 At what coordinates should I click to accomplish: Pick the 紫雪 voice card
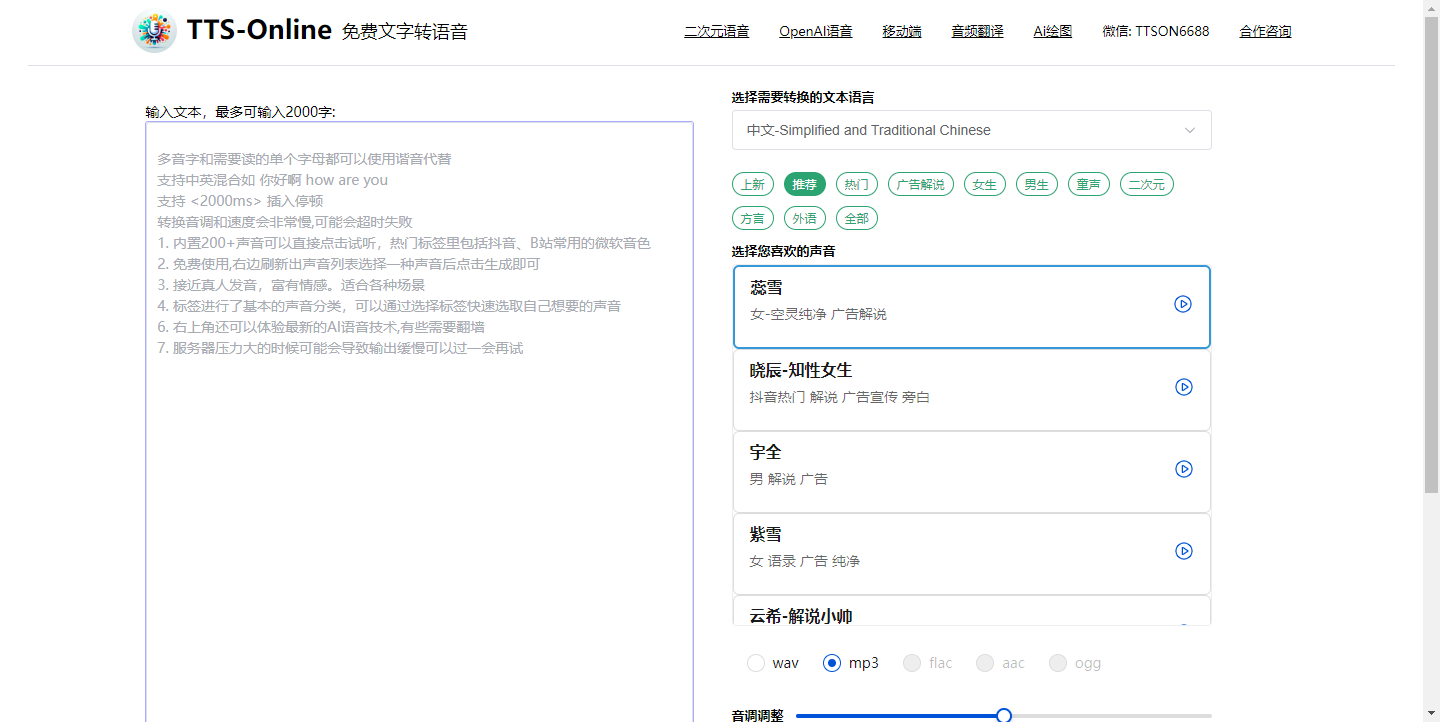point(972,554)
